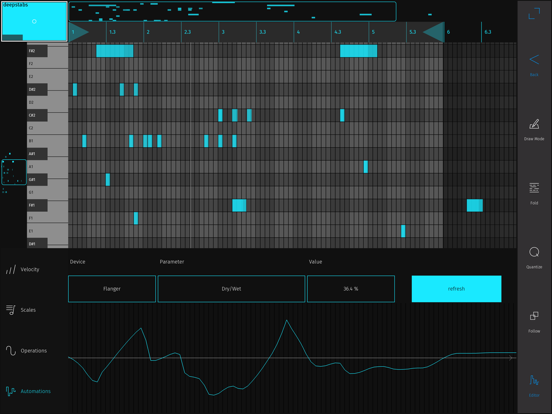Click the fullscreen expand icon
The width and height of the screenshot is (552, 414).
pos(534,13)
